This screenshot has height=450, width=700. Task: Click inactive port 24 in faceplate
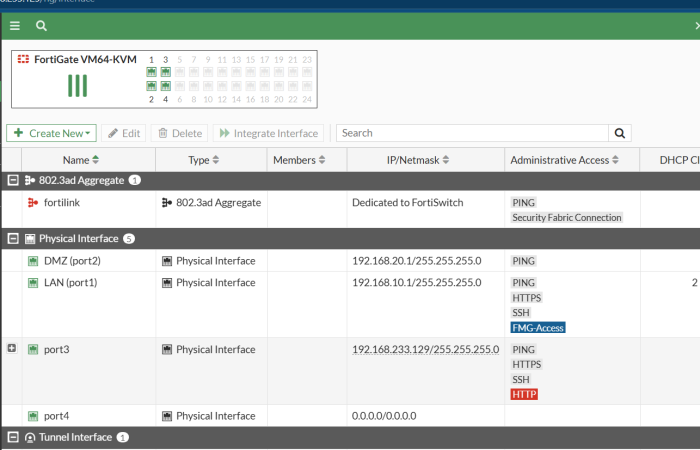(x=307, y=86)
